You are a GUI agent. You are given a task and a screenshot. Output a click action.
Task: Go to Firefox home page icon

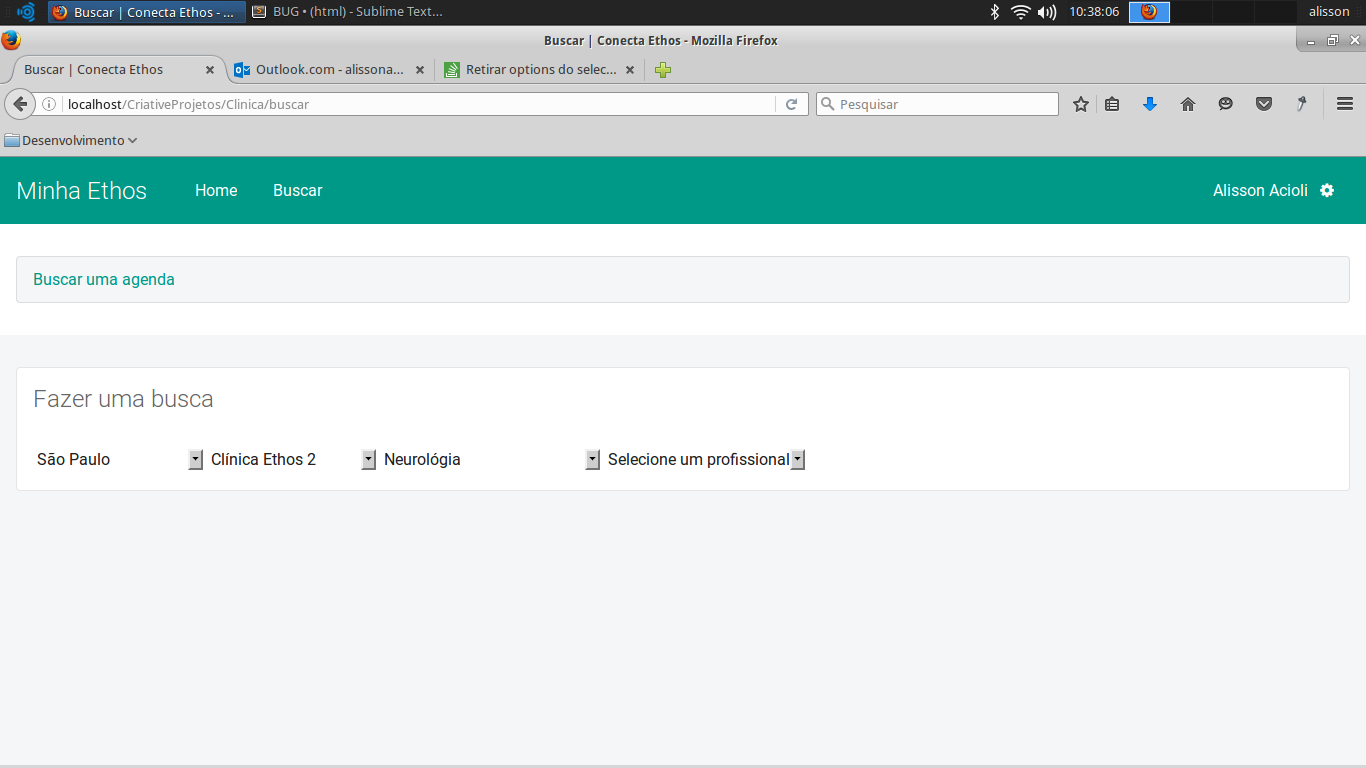1188,104
